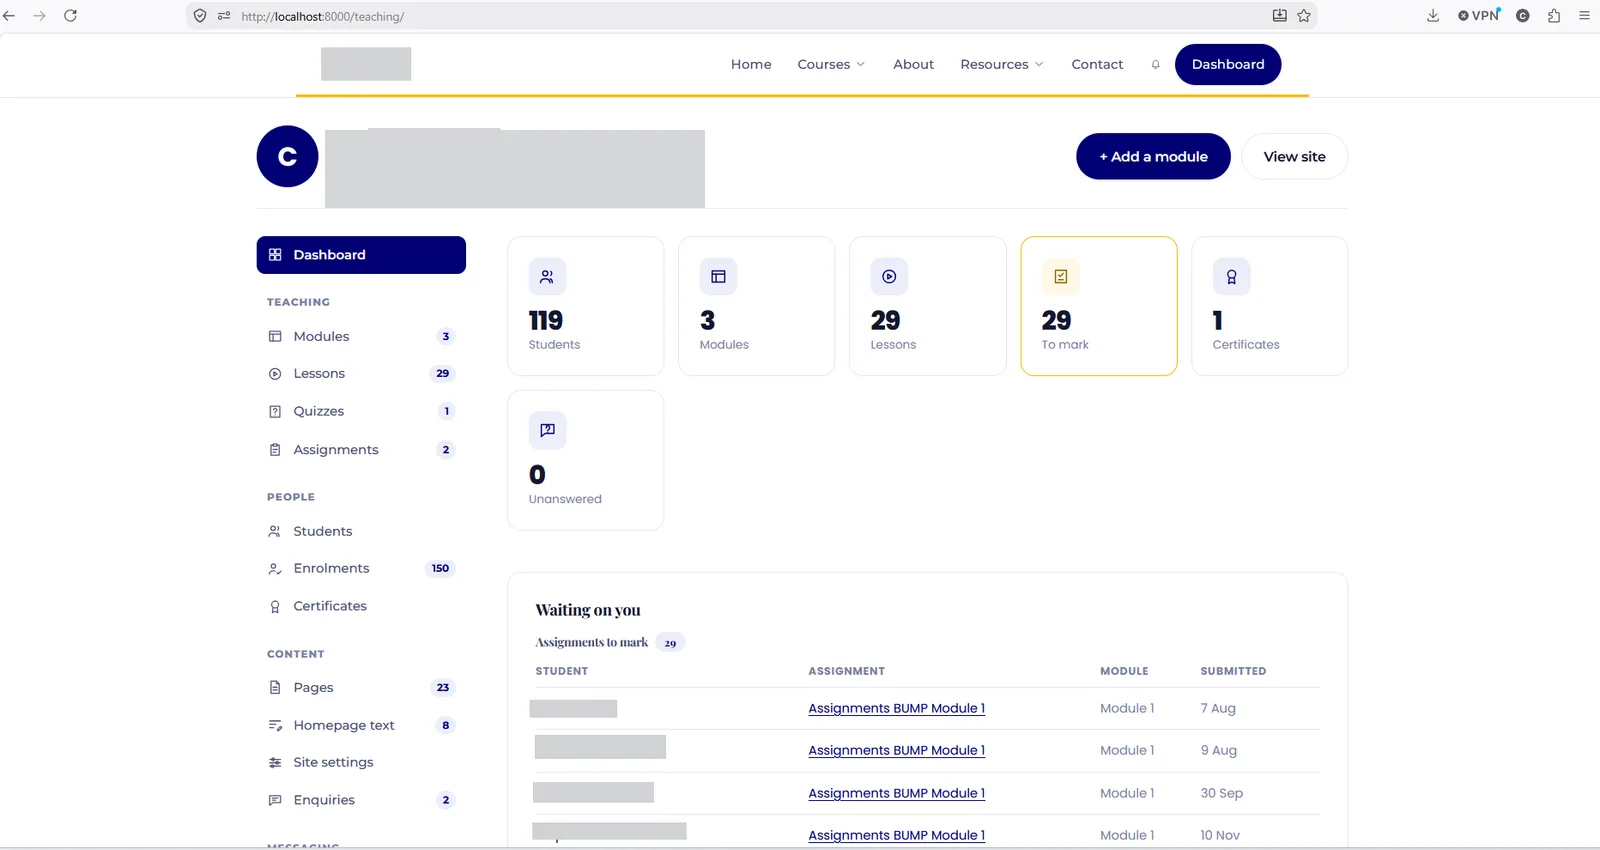Open the About nav item
The image size is (1600, 850).
(913, 64)
